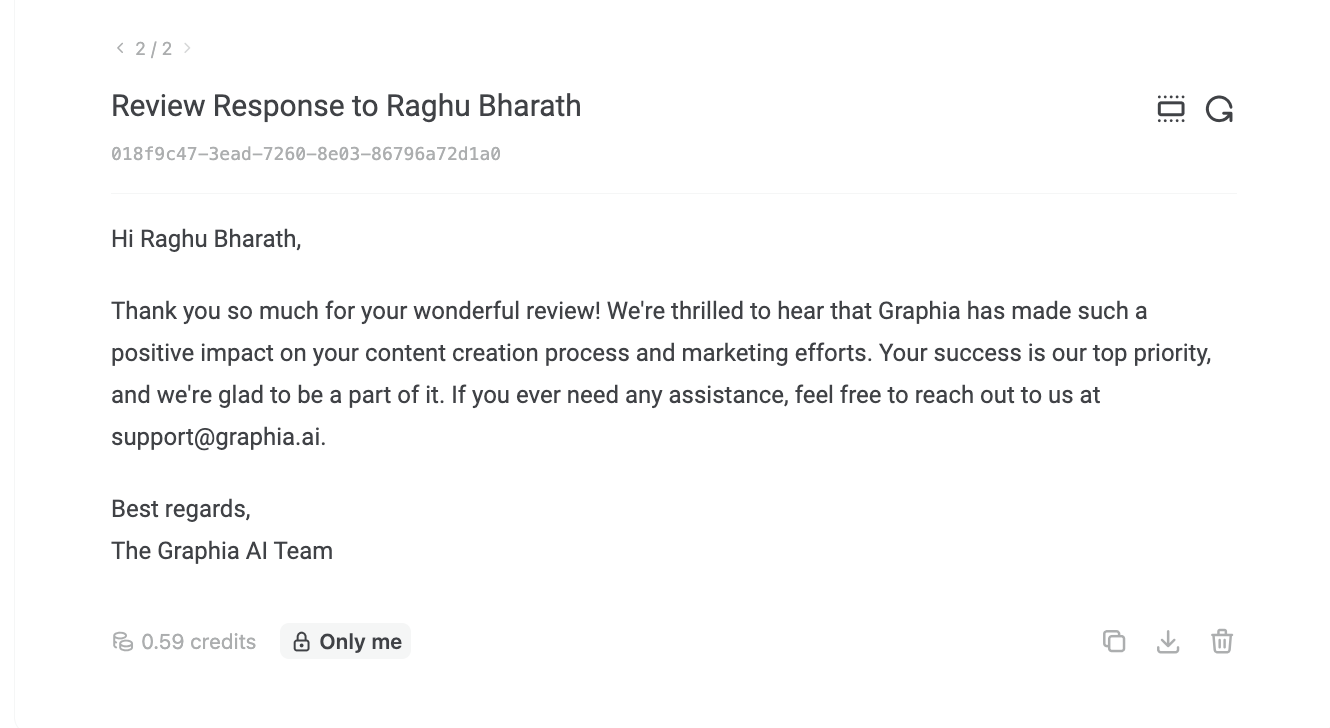Regenerate the review response
1330x728 pixels.
[1219, 109]
